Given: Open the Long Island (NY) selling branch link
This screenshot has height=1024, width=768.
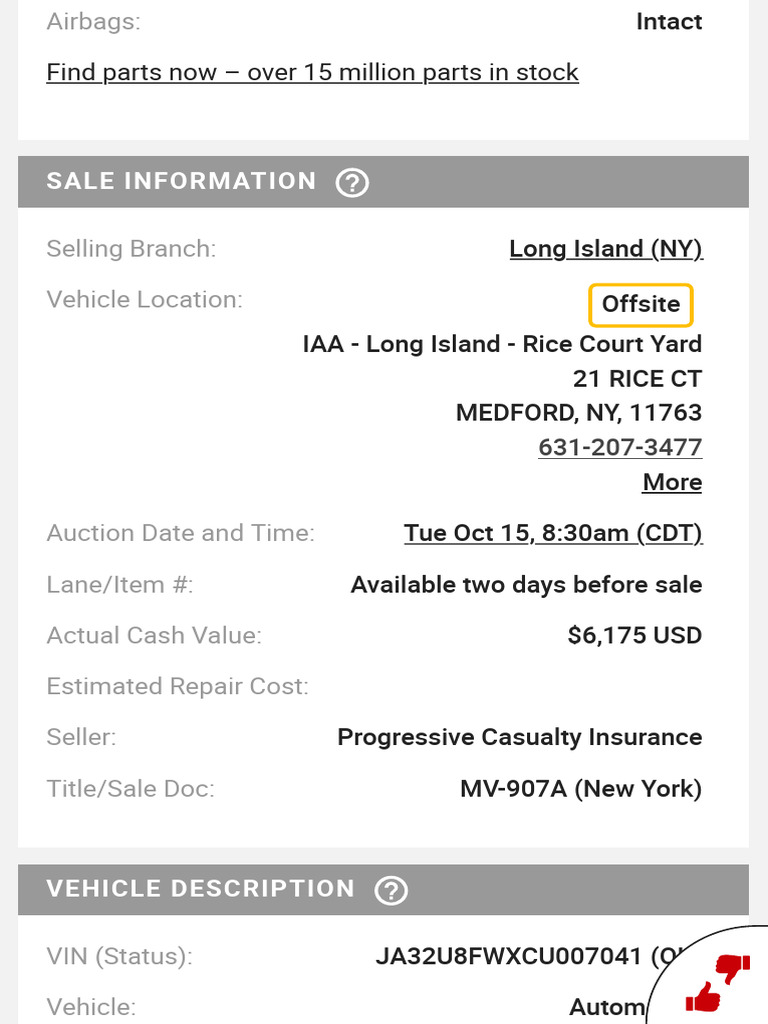Looking at the screenshot, I should (x=606, y=249).
